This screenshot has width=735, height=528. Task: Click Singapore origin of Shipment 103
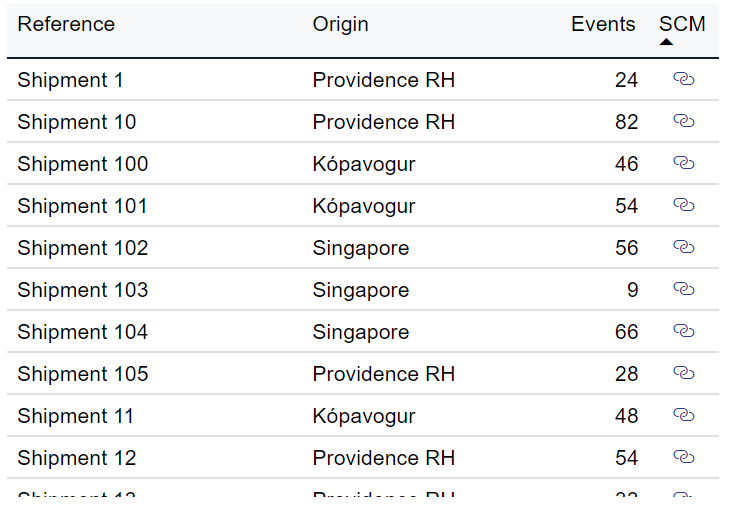click(361, 291)
